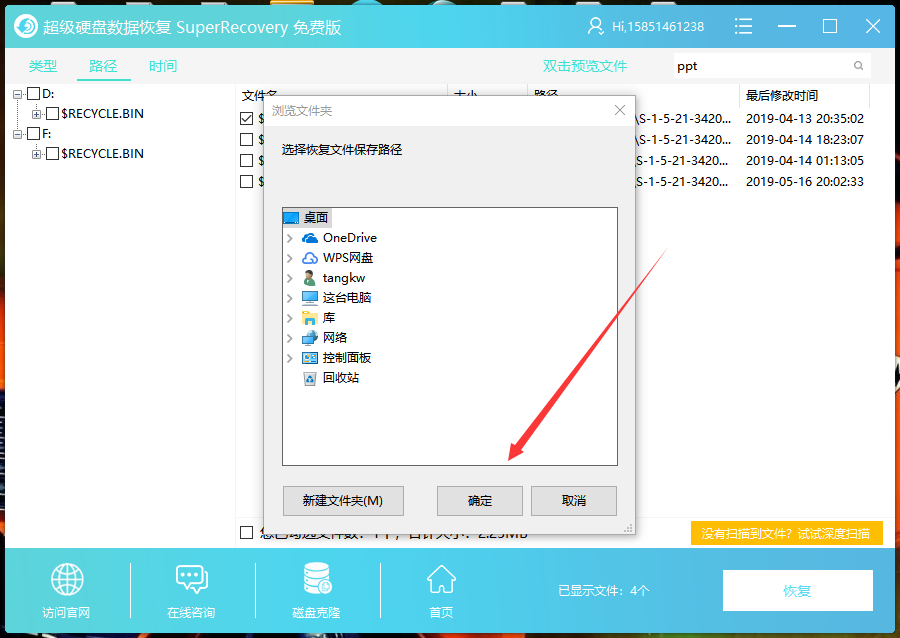The image size is (900, 638).
Task: Click 选择恢复文件保存路径 label
Action: (342, 150)
